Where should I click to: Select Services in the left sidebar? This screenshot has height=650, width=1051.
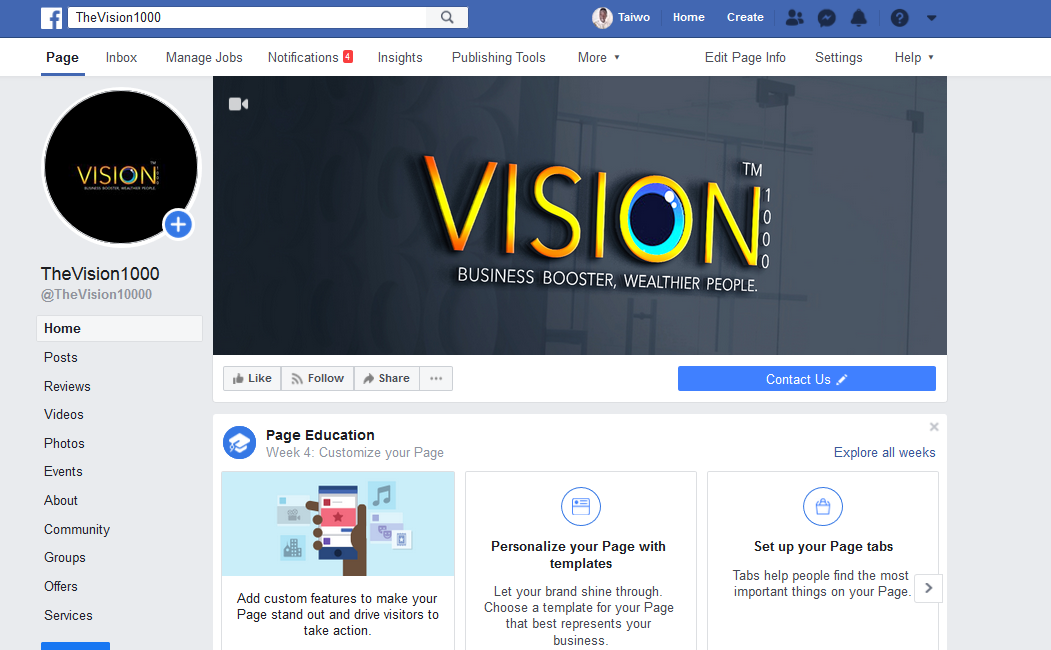(x=68, y=614)
